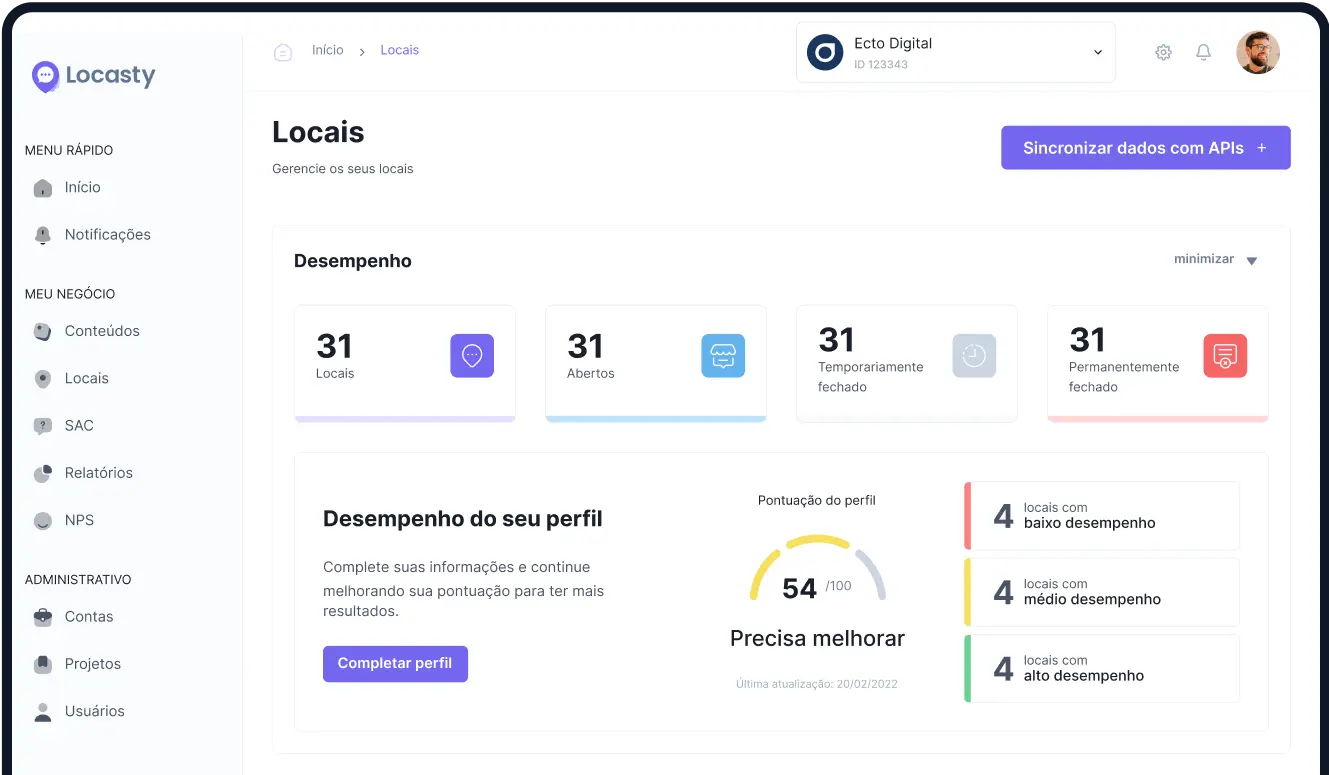Select the 31 Abertos stat card
Image resolution: width=1329 pixels, height=775 pixels.
(656, 364)
